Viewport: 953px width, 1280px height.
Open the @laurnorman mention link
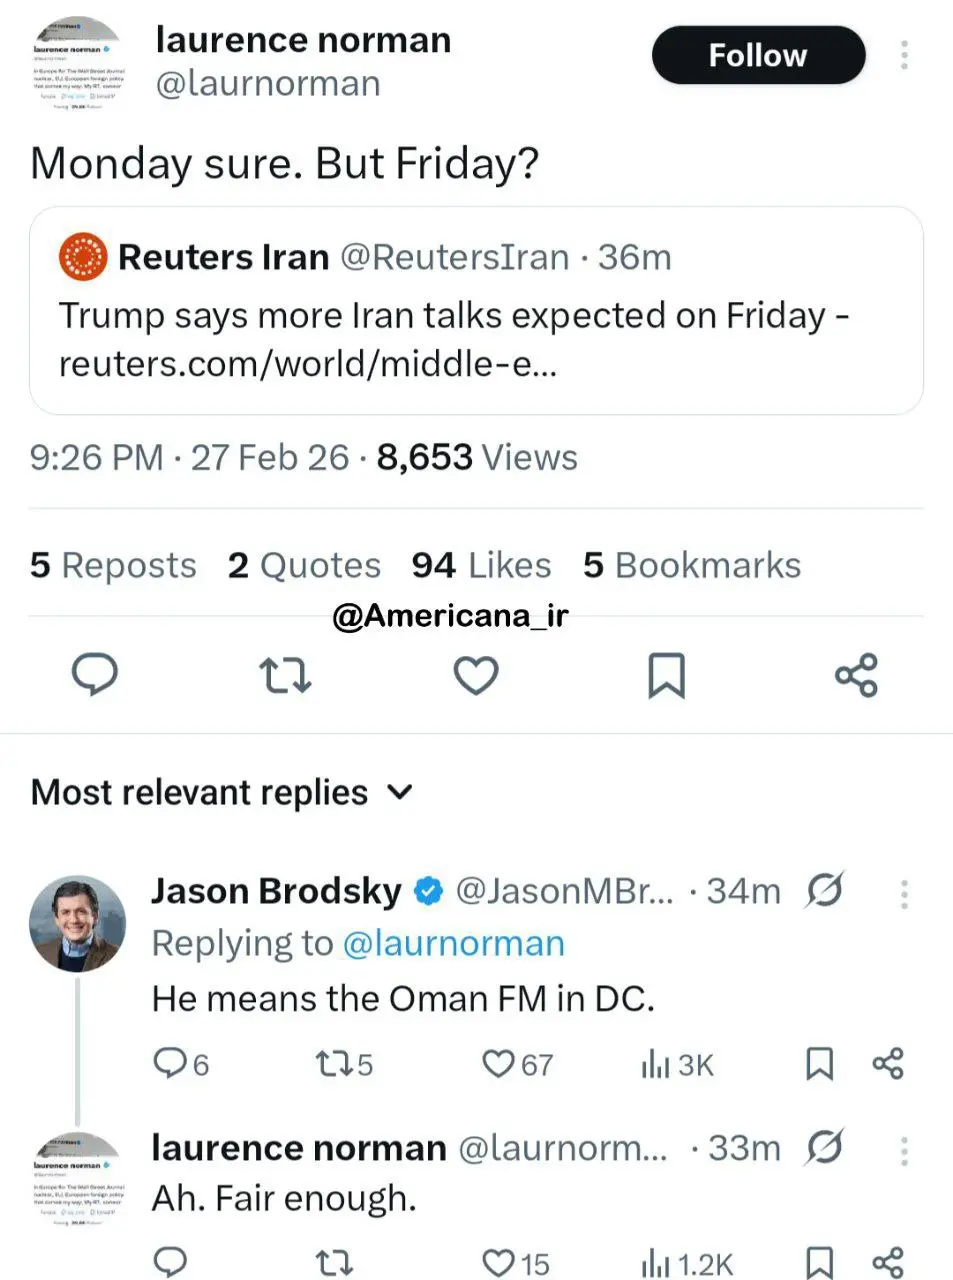(x=453, y=943)
